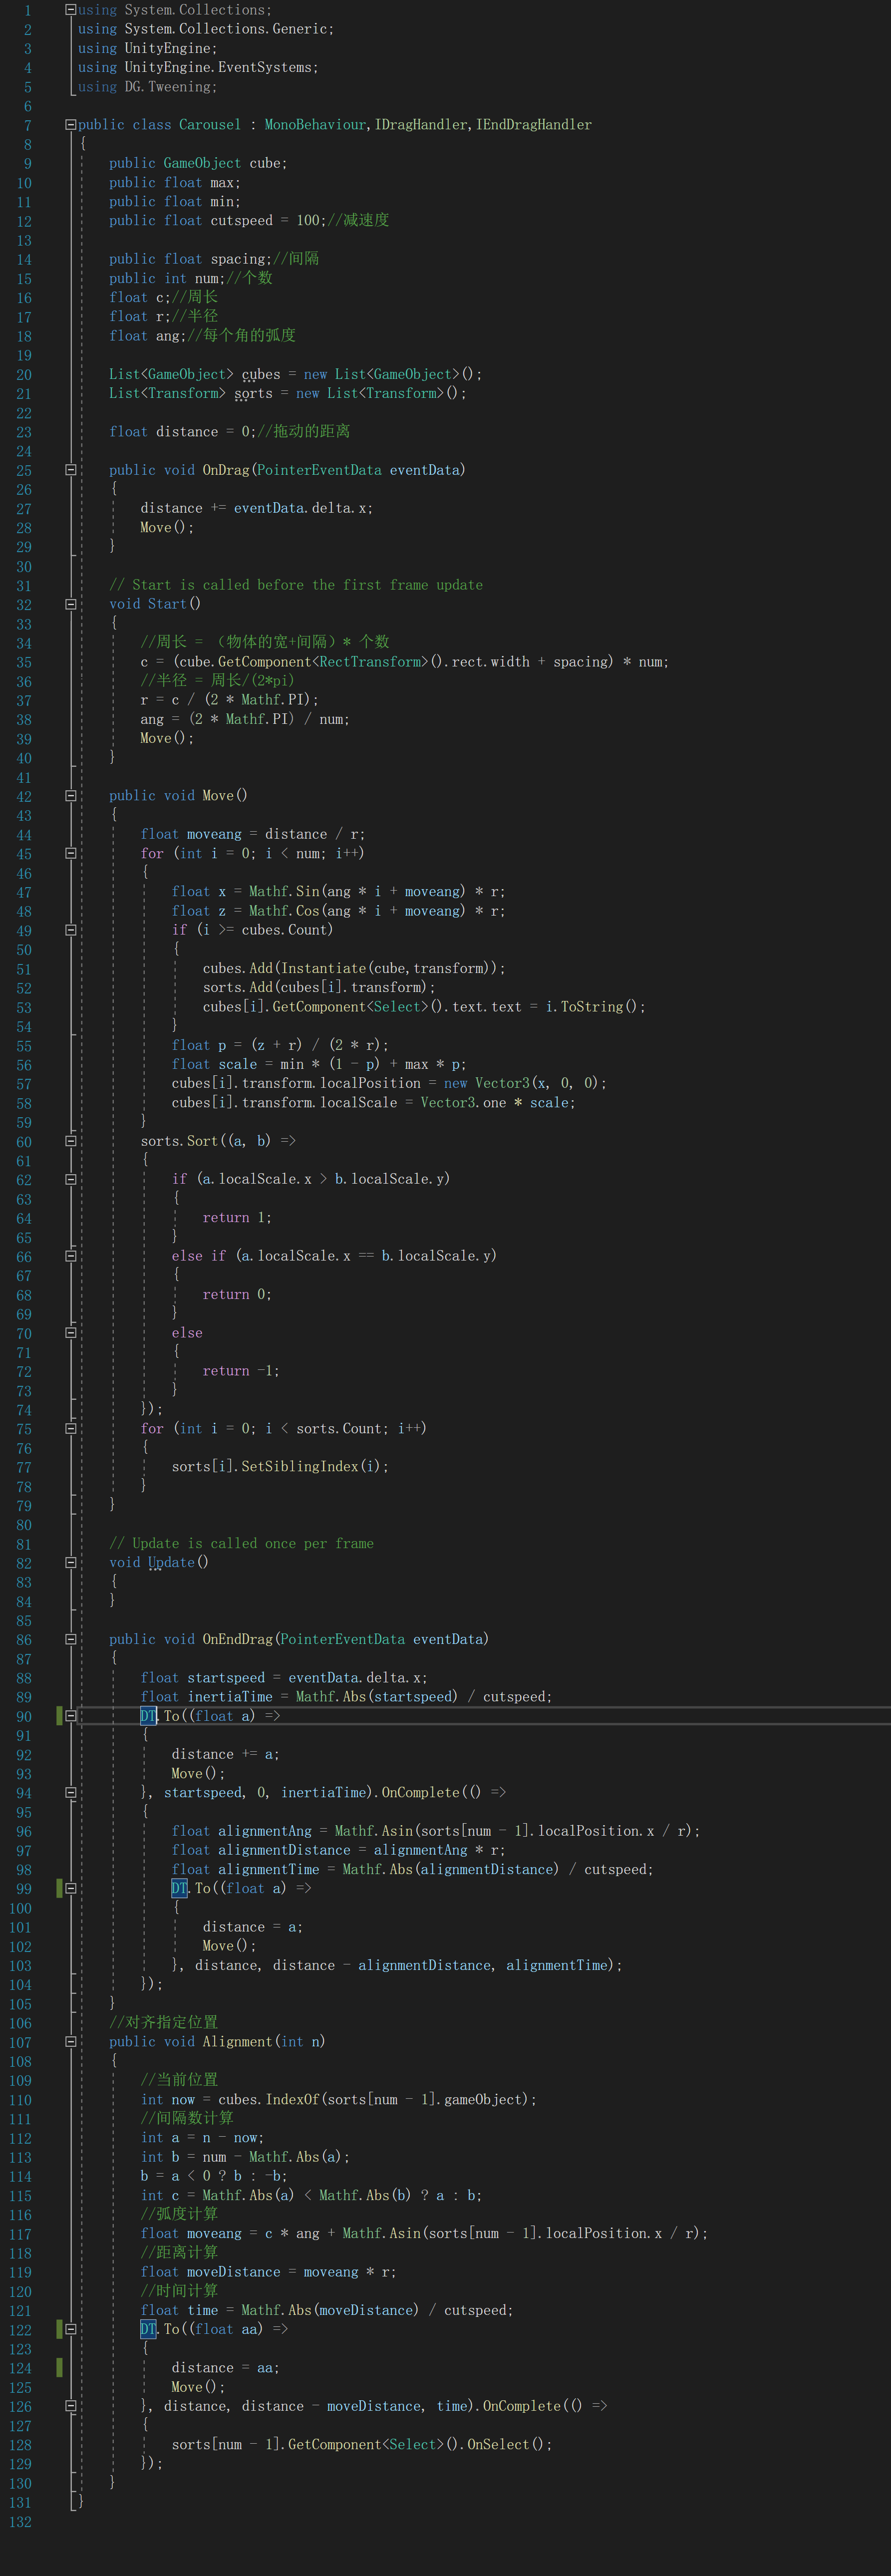Screen dimensions: 891x2576
Task: Click "cutspeed" in its field declaration on line 12
Action: pos(242,221)
